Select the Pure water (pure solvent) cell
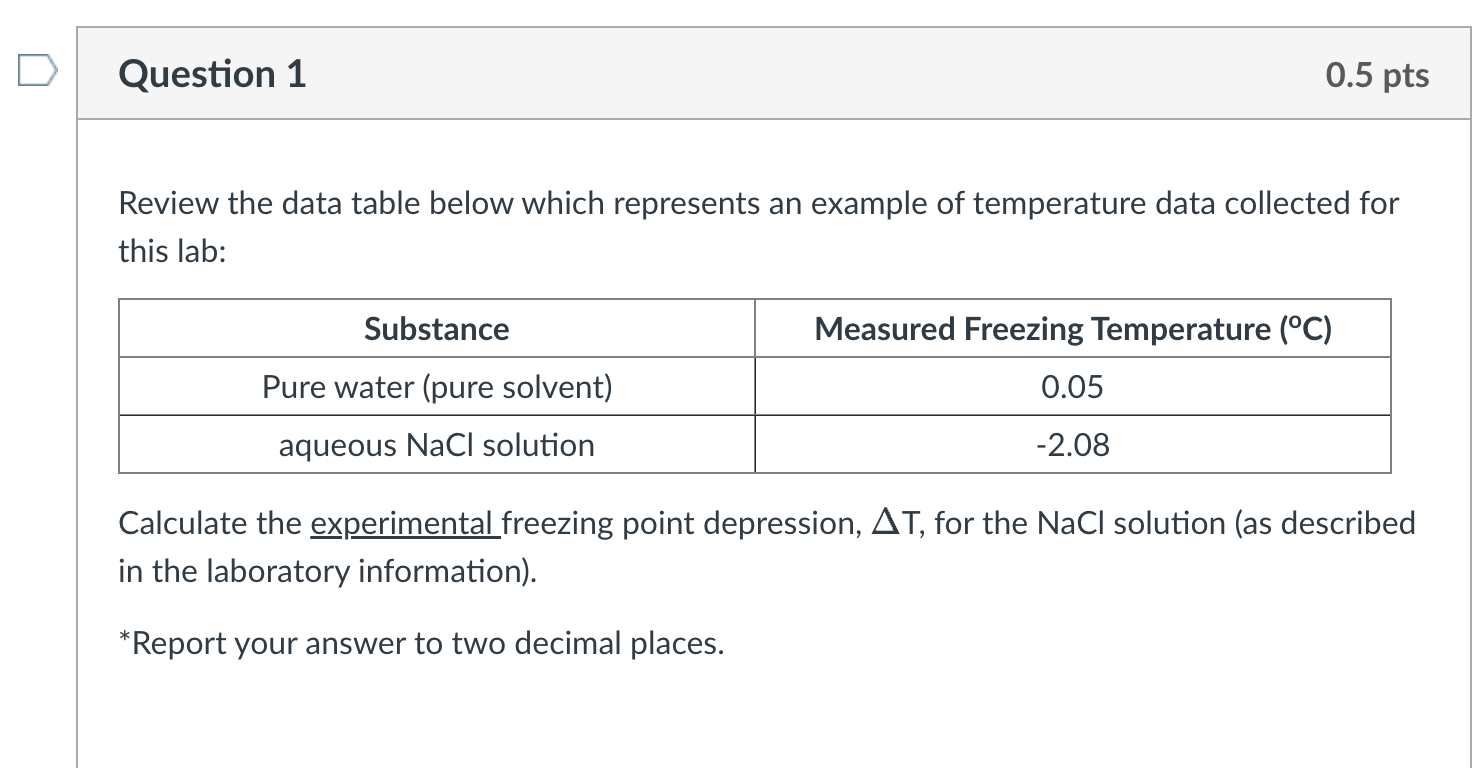Image resolution: width=1480 pixels, height=768 pixels. pos(436,387)
